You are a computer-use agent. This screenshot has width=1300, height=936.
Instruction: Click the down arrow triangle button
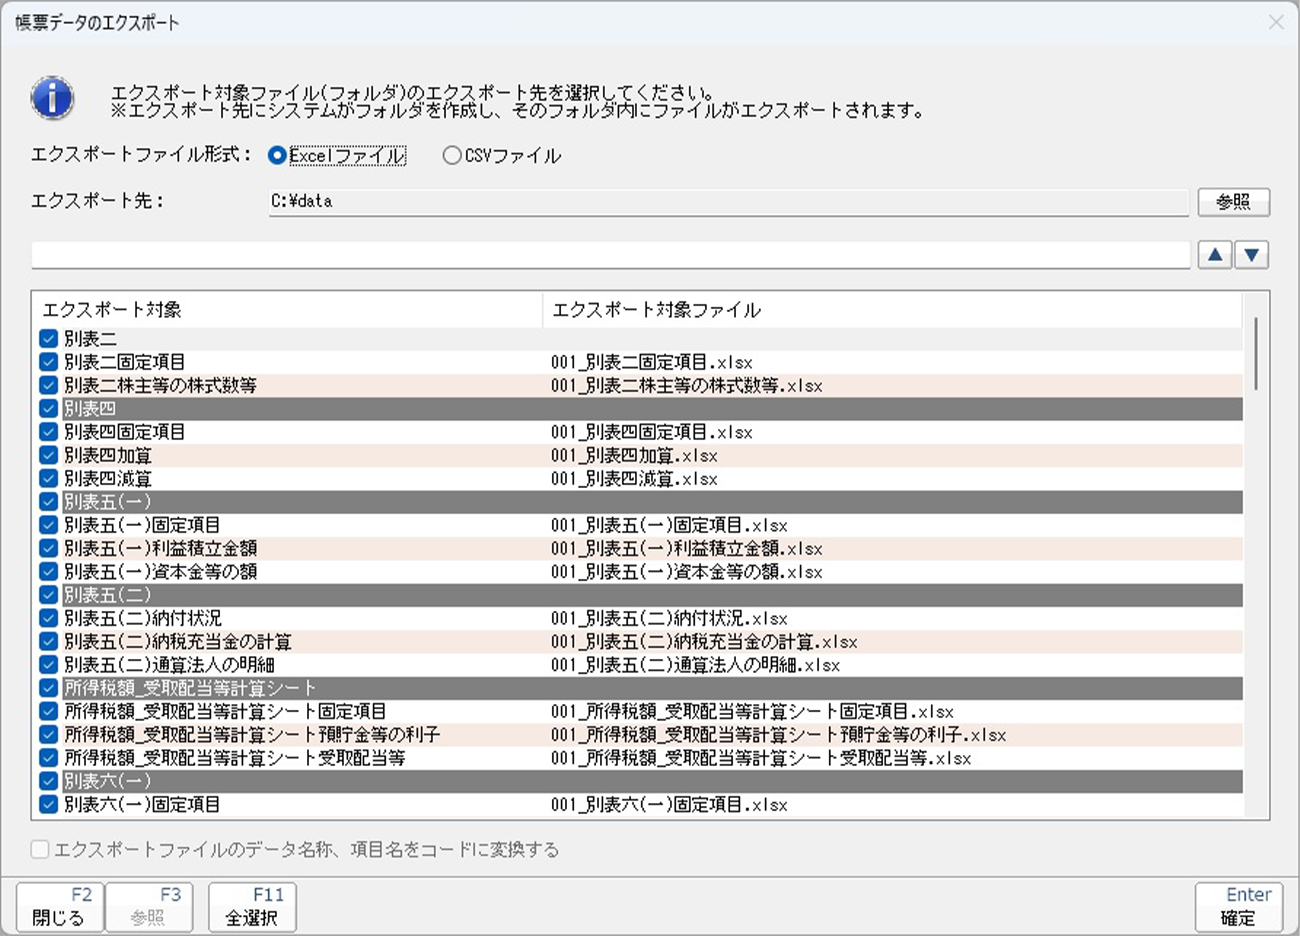1252,255
